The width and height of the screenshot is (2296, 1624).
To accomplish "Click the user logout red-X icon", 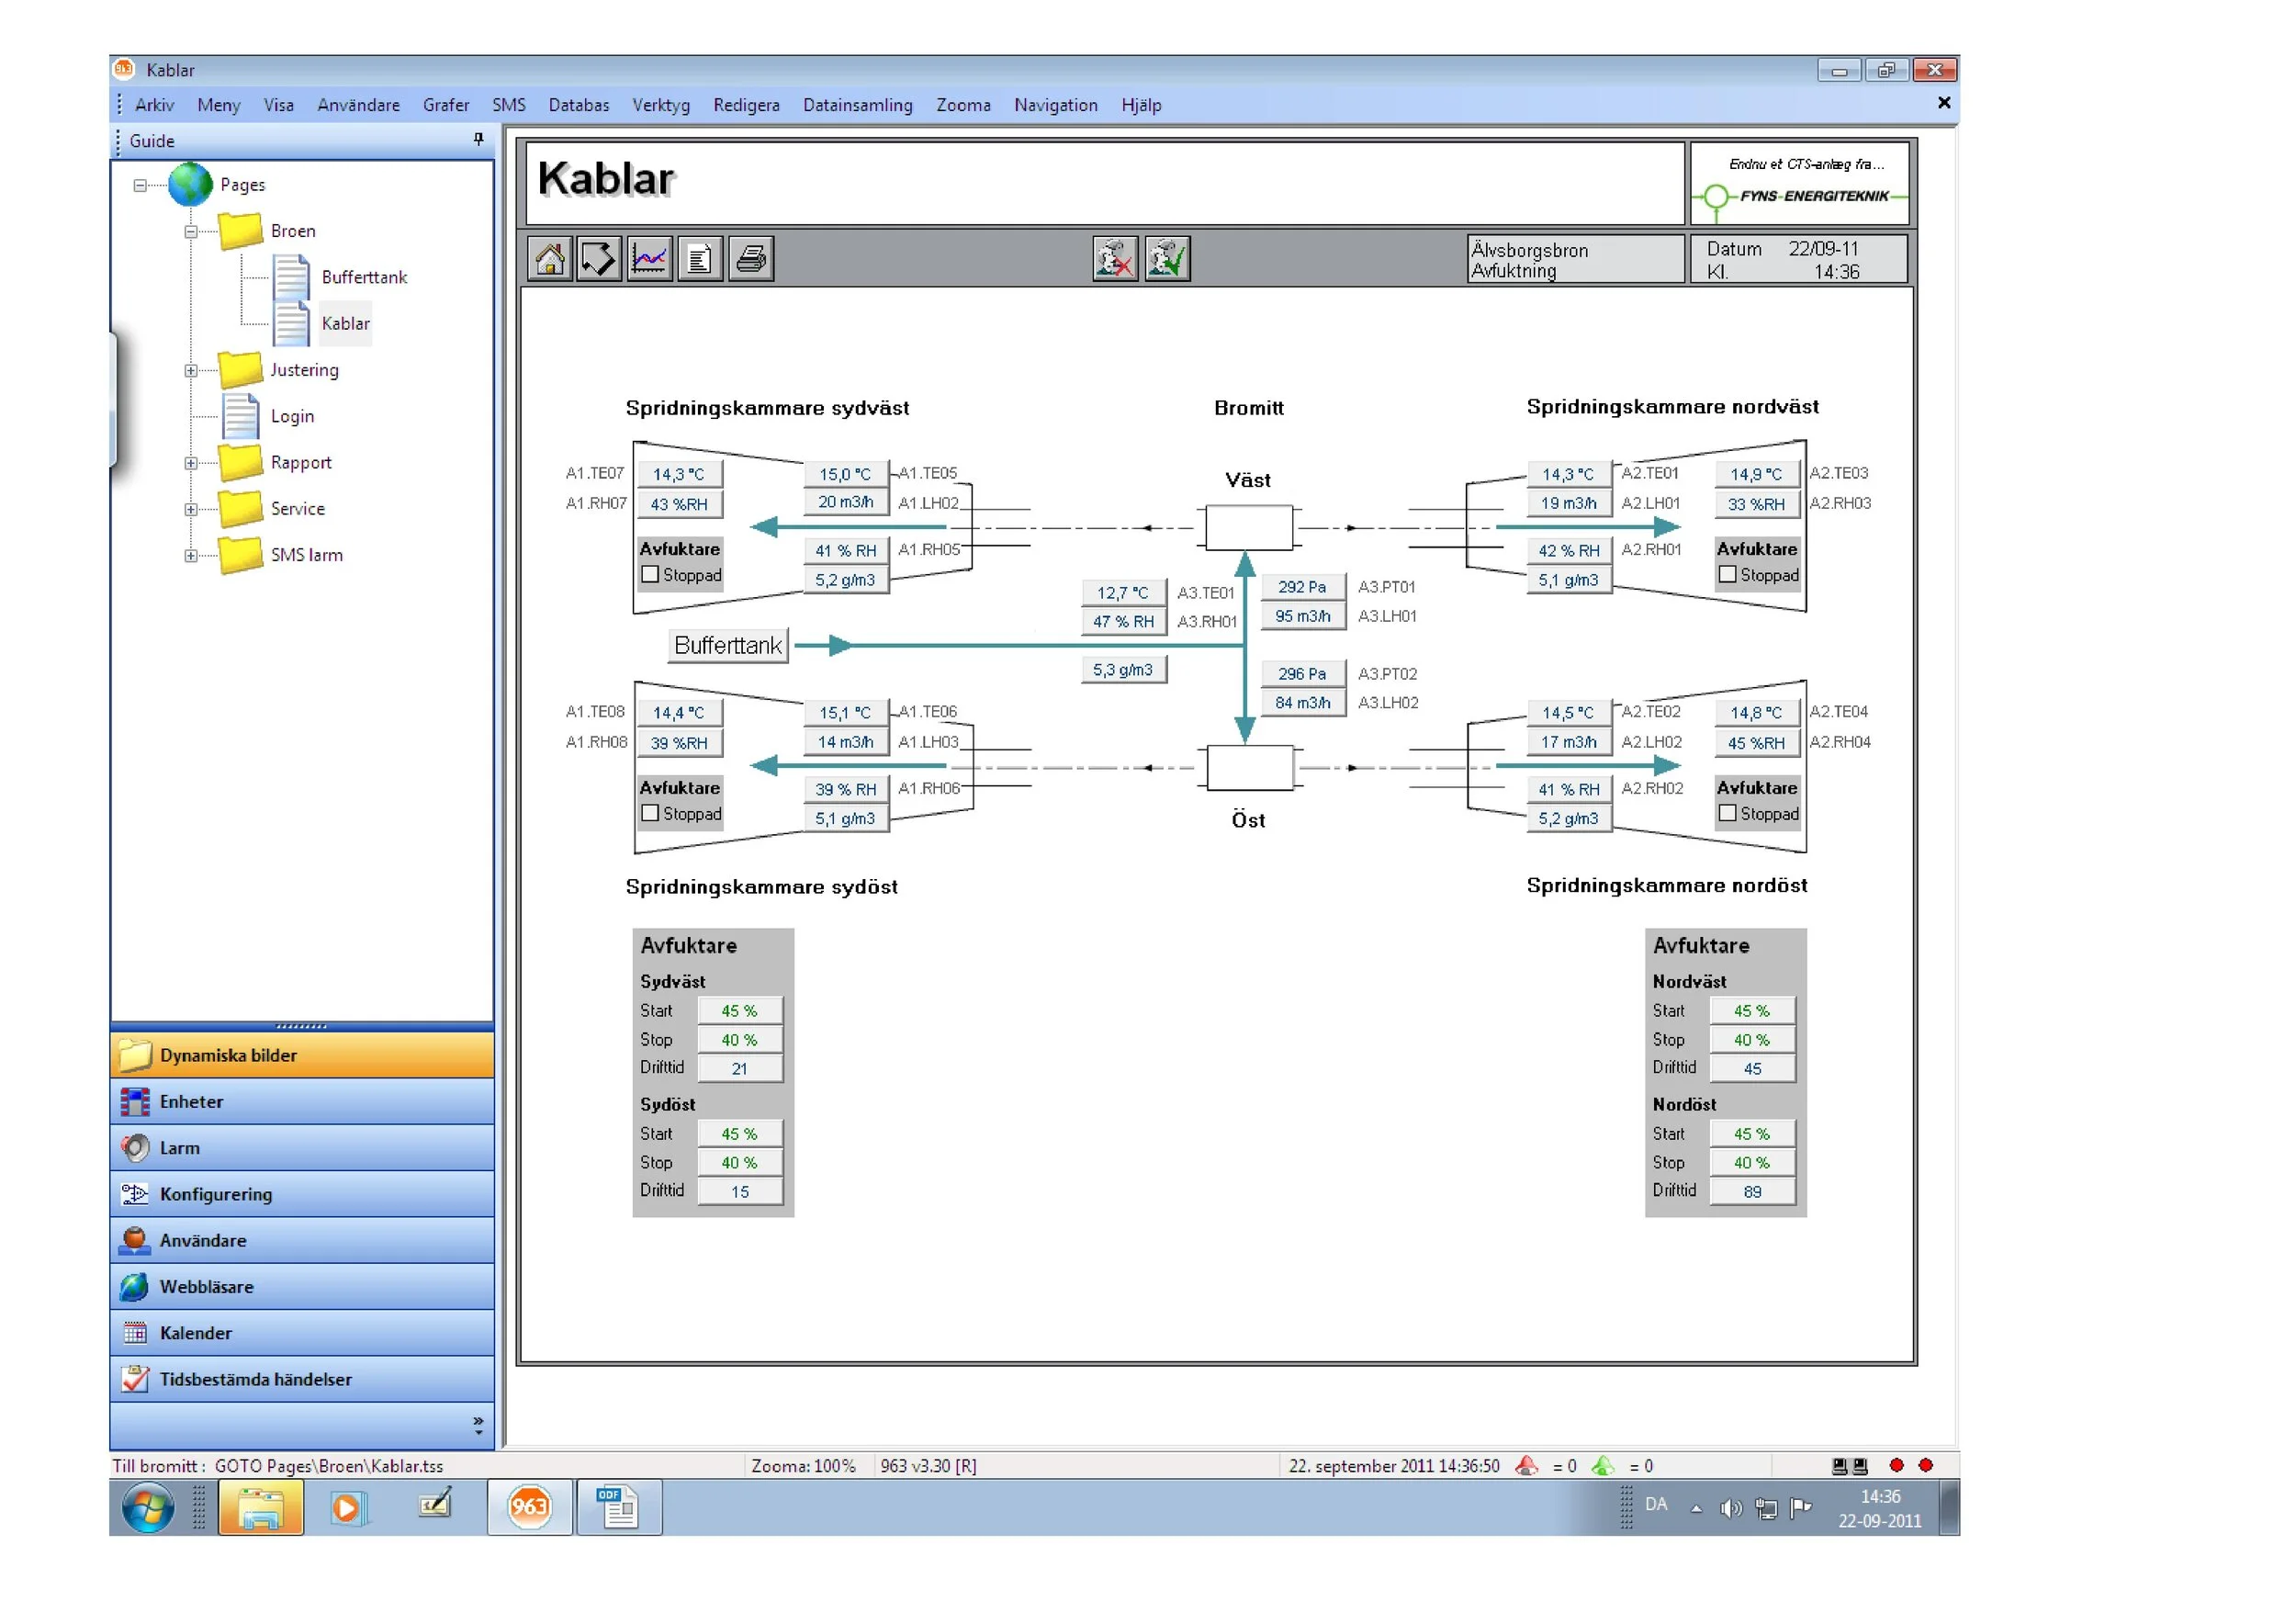I will pos(1115,260).
